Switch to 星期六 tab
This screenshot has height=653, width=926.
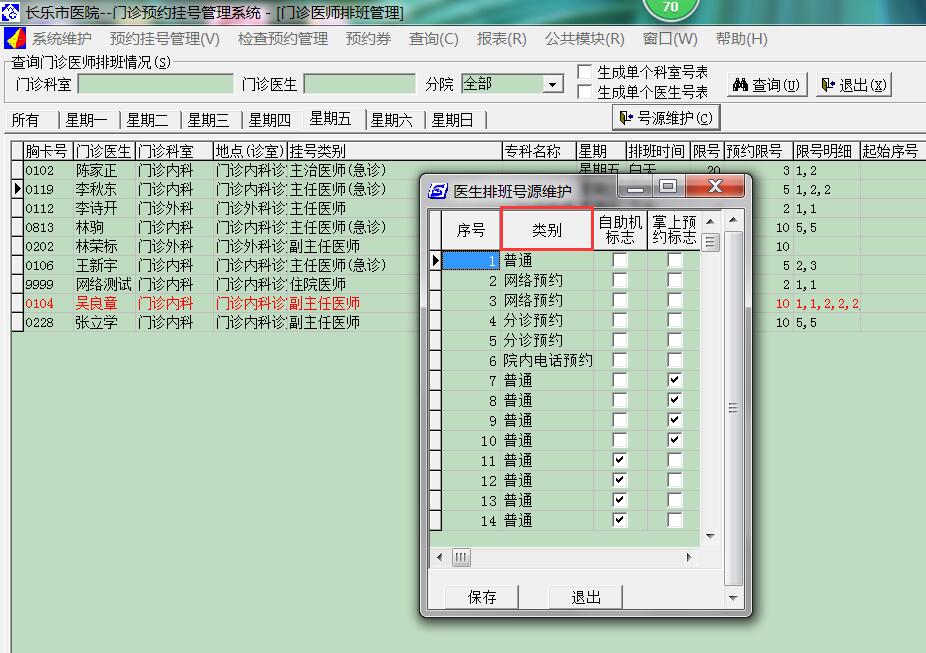point(392,120)
